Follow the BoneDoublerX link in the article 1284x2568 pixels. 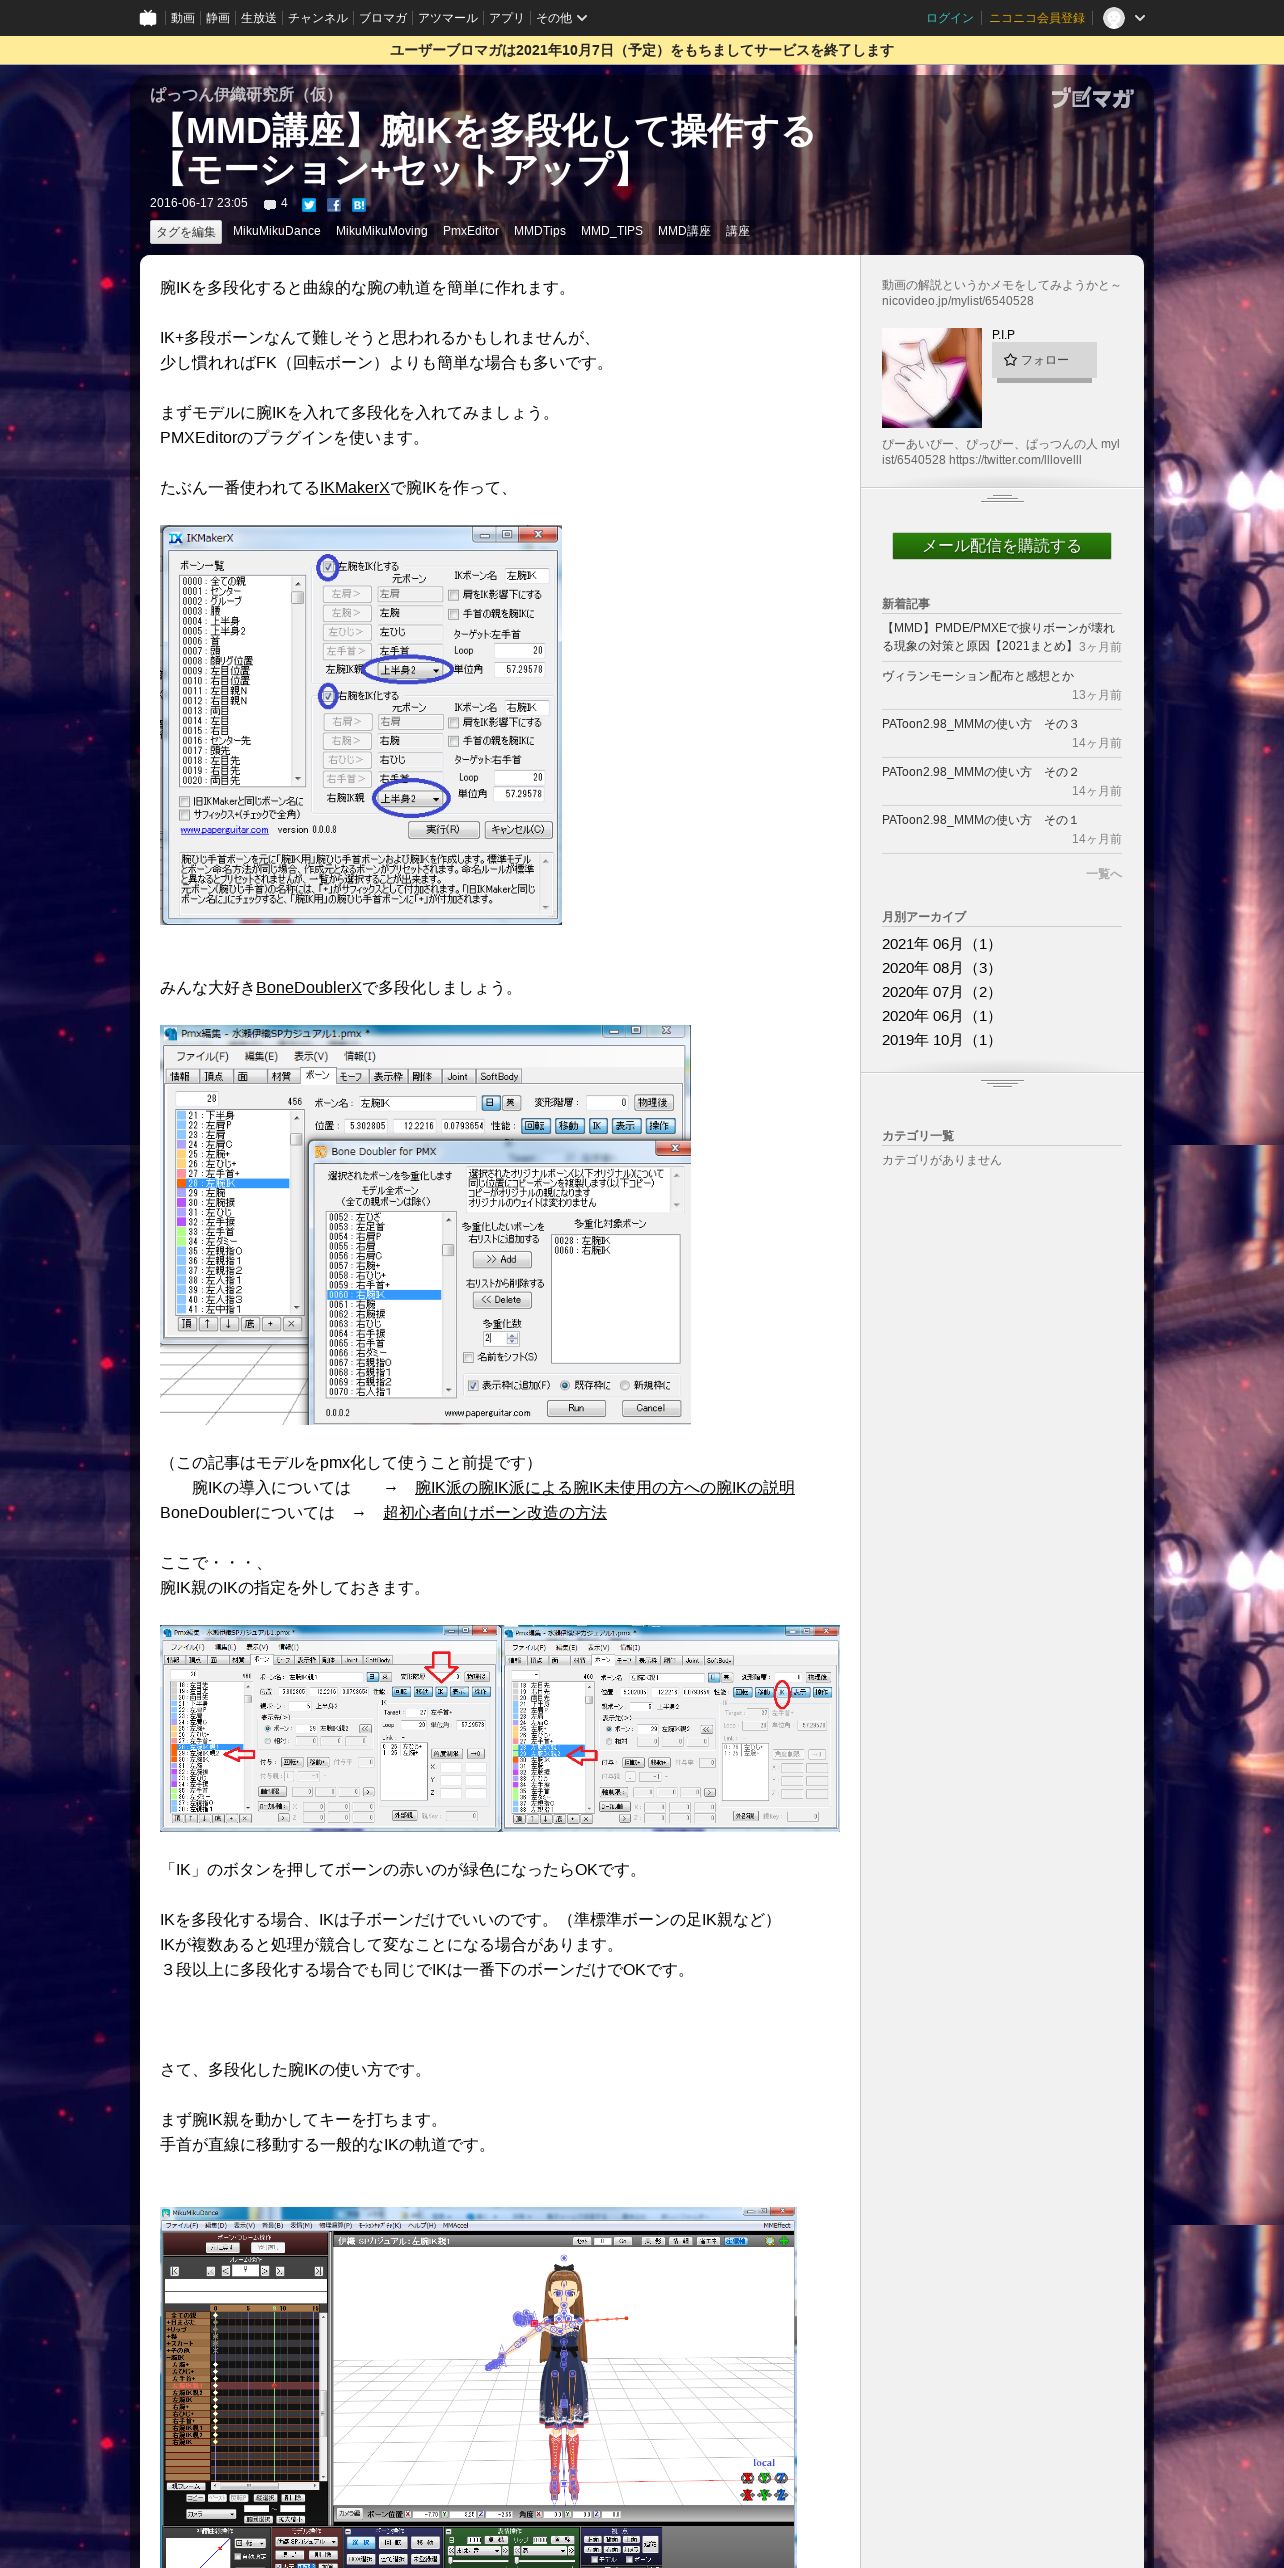pos(309,988)
